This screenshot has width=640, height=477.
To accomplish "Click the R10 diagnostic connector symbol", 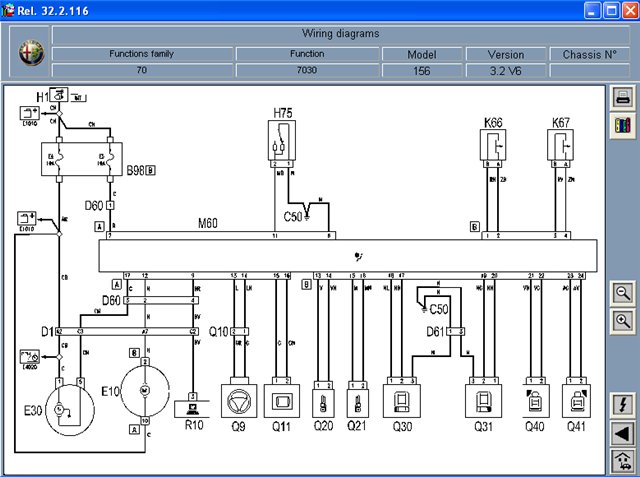I will coord(192,409).
